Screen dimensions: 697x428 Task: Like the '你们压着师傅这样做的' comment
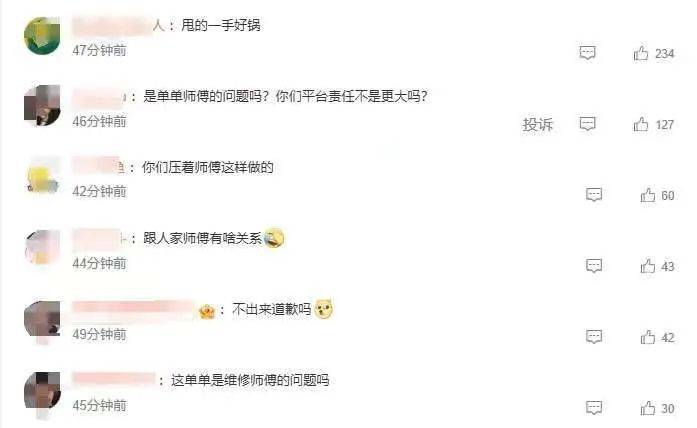[648, 195]
